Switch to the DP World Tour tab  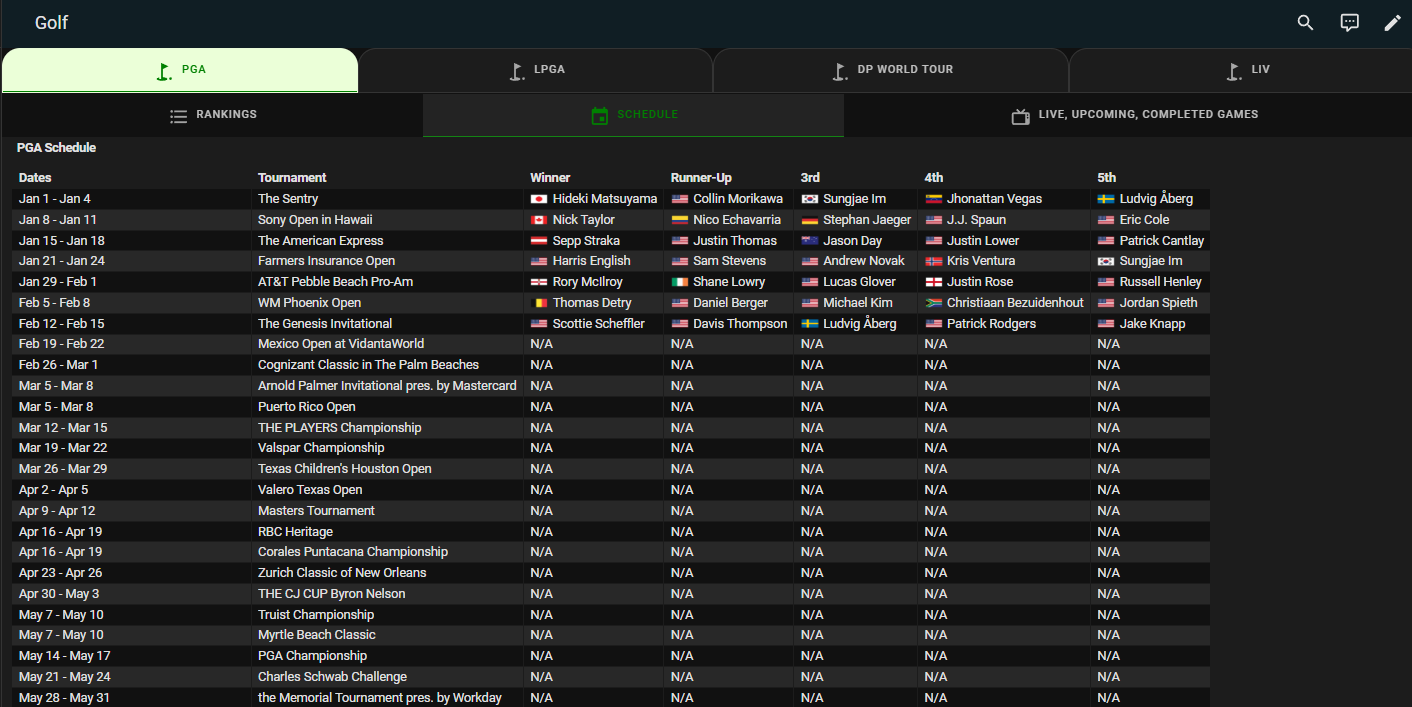point(891,70)
